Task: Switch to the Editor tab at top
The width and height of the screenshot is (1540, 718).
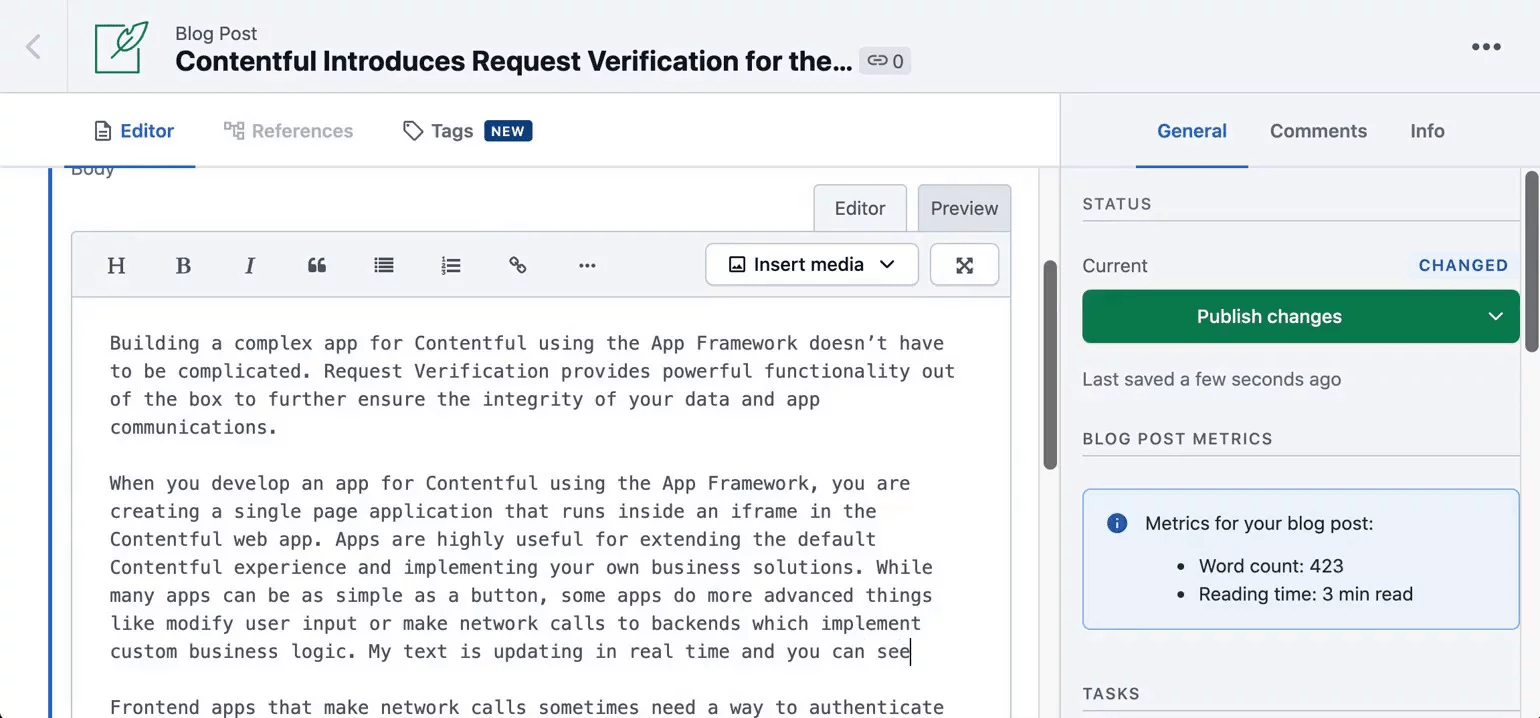Action: tap(133, 131)
